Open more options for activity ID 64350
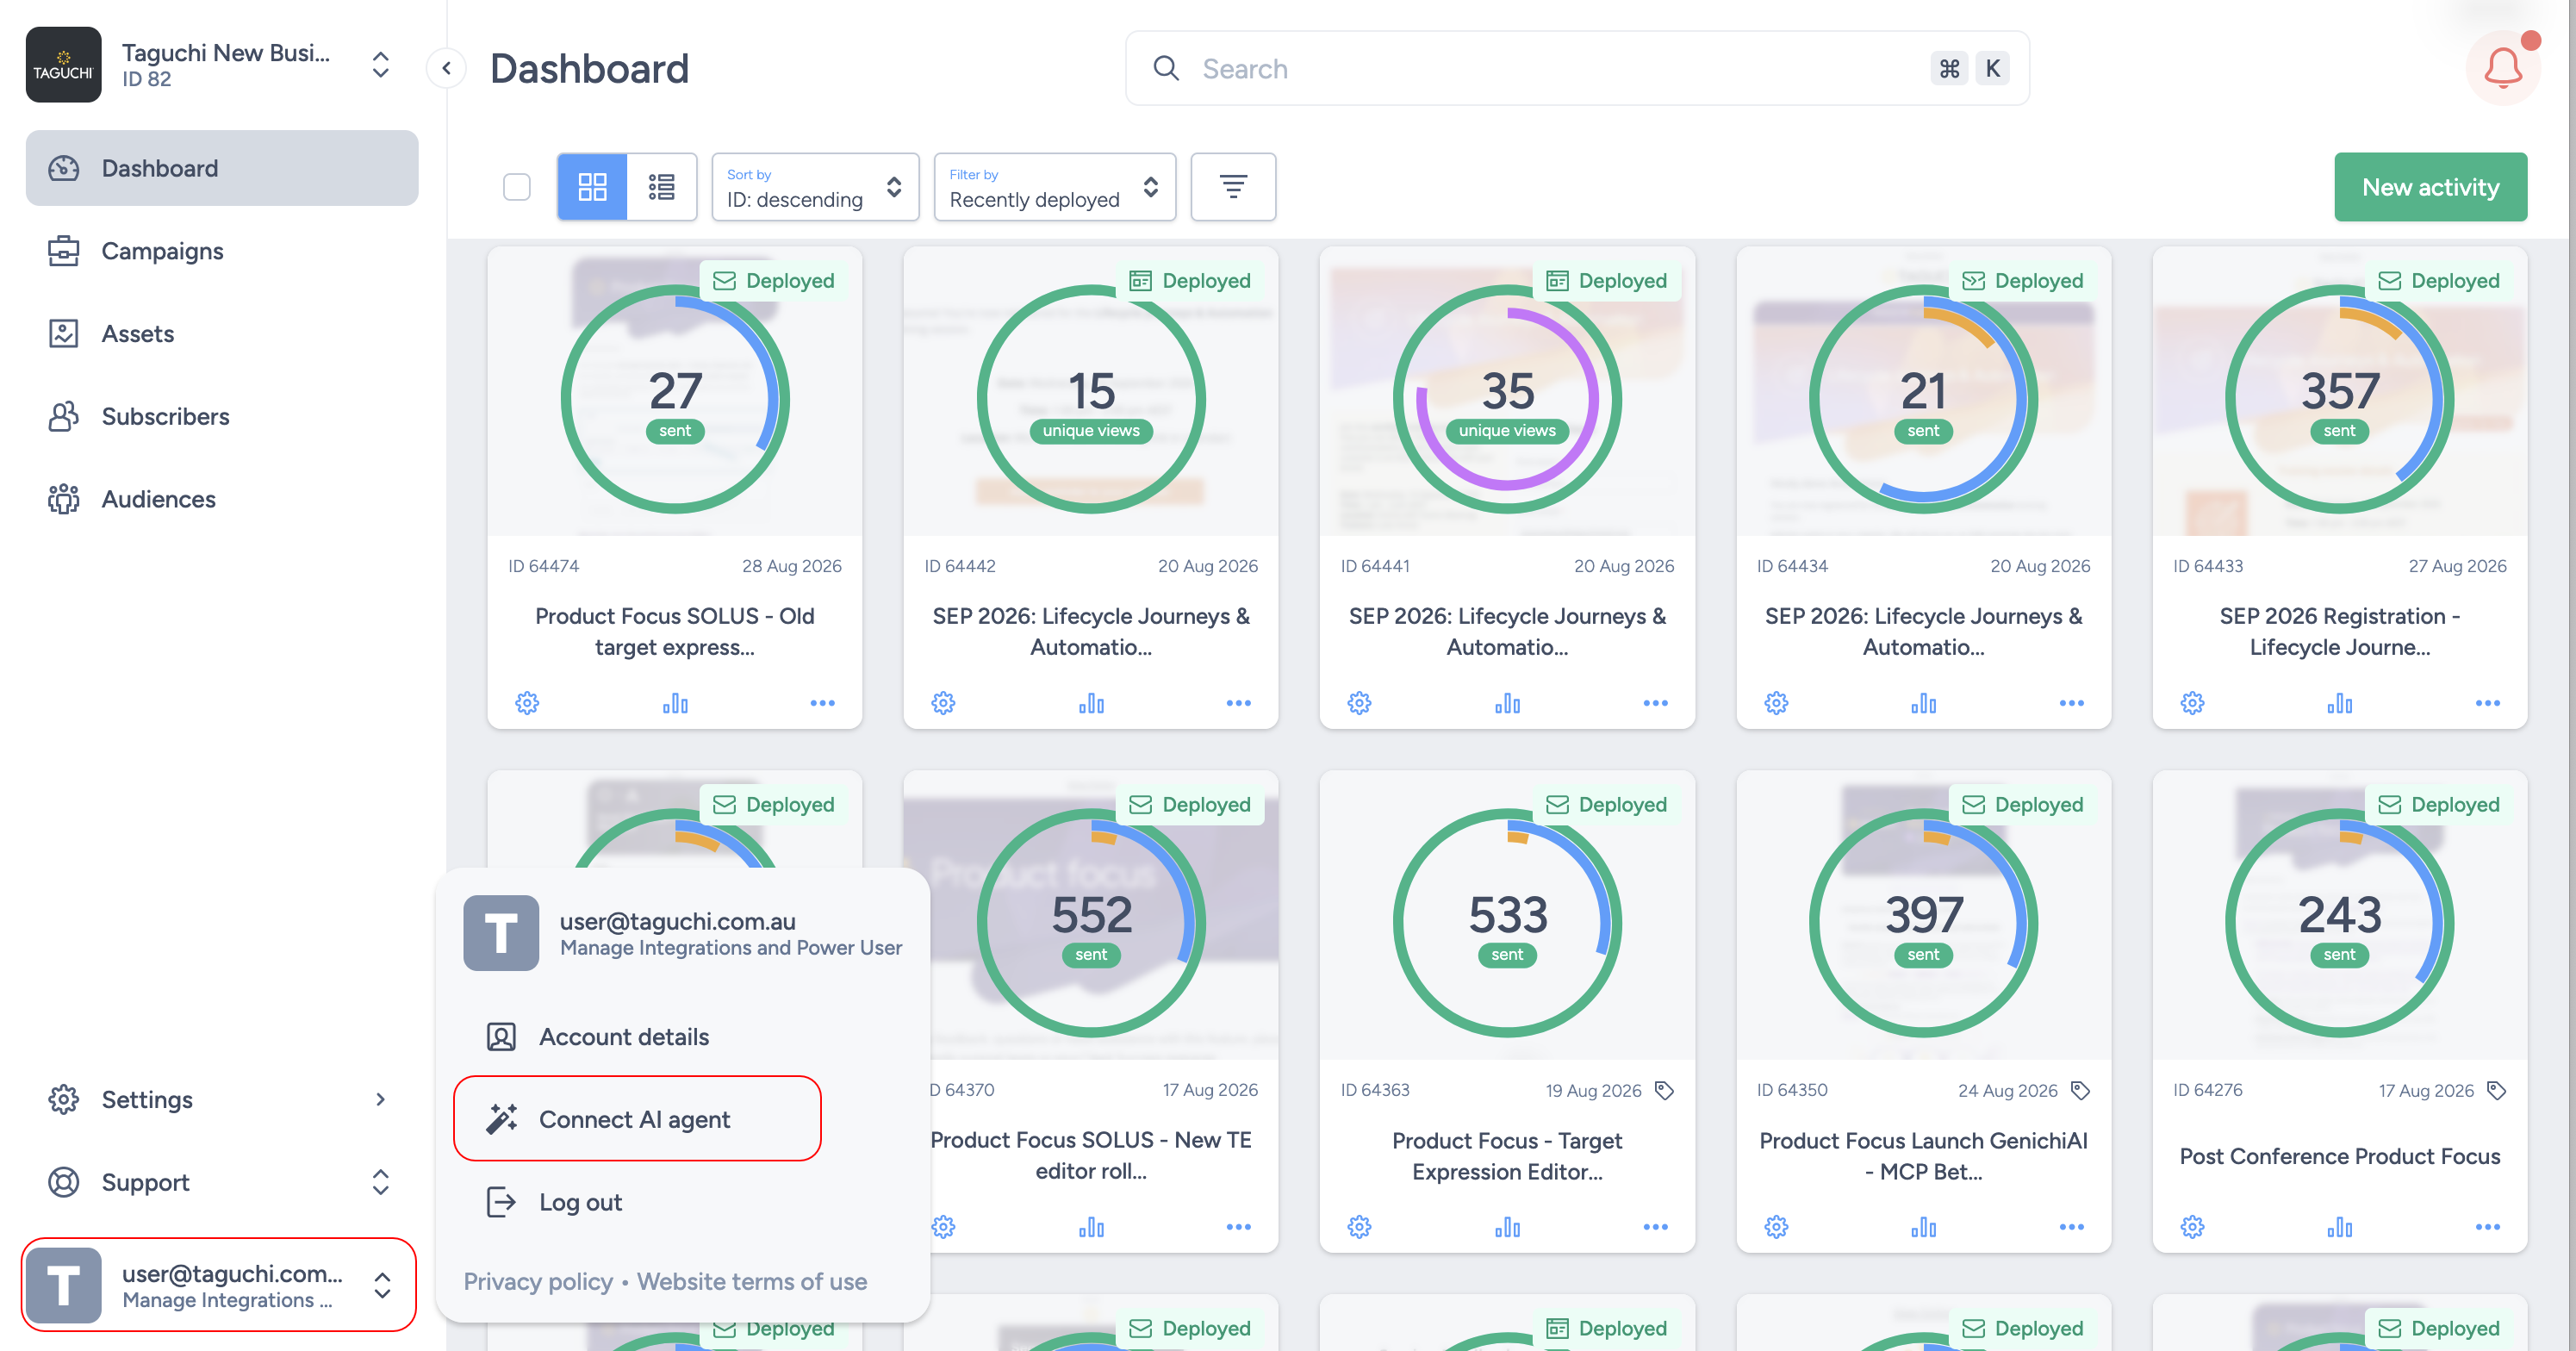The image size is (2576, 1351). tap(2071, 1226)
